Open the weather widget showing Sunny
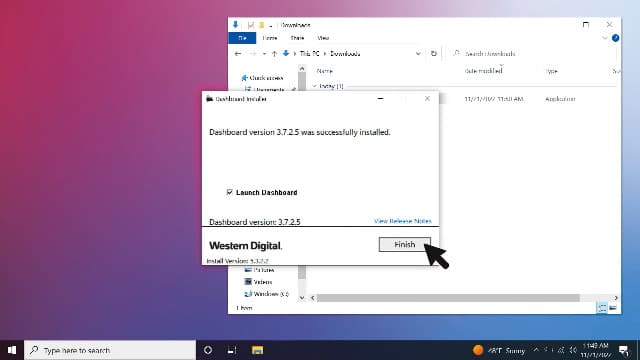Image resolution: width=640 pixels, height=360 pixels. 499,350
